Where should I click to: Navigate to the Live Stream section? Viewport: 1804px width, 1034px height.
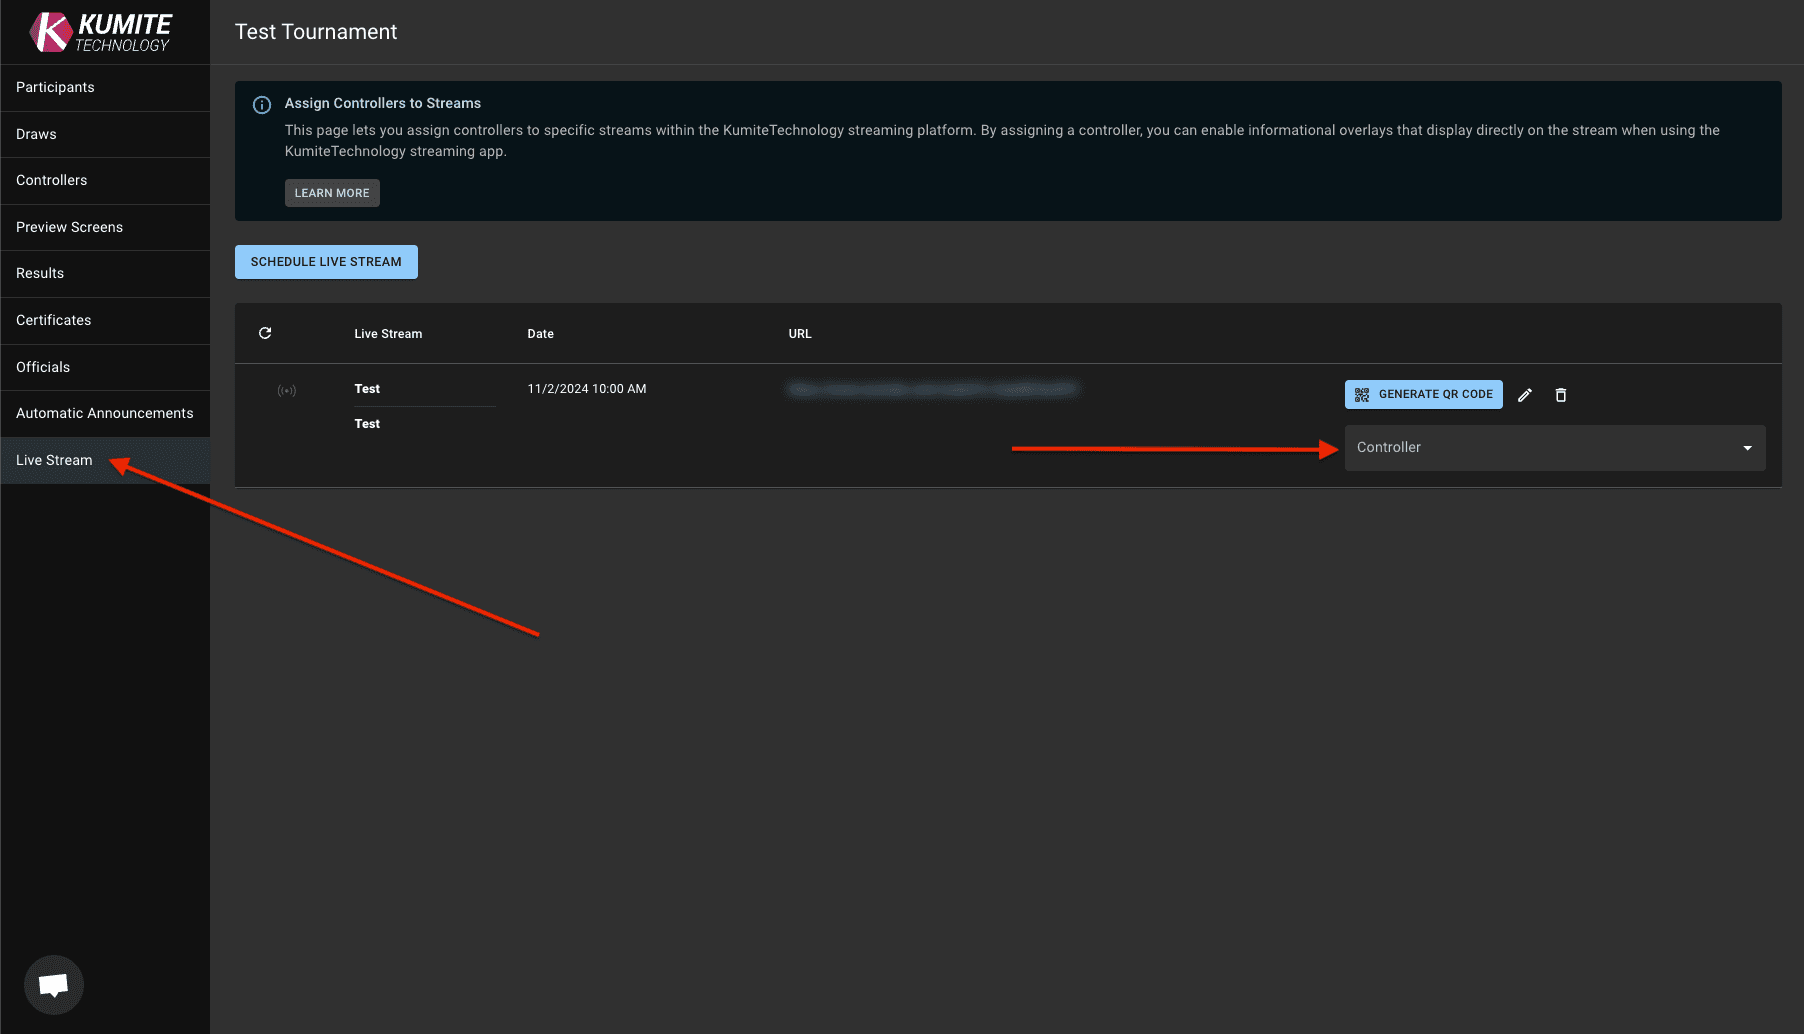[x=54, y=460]
